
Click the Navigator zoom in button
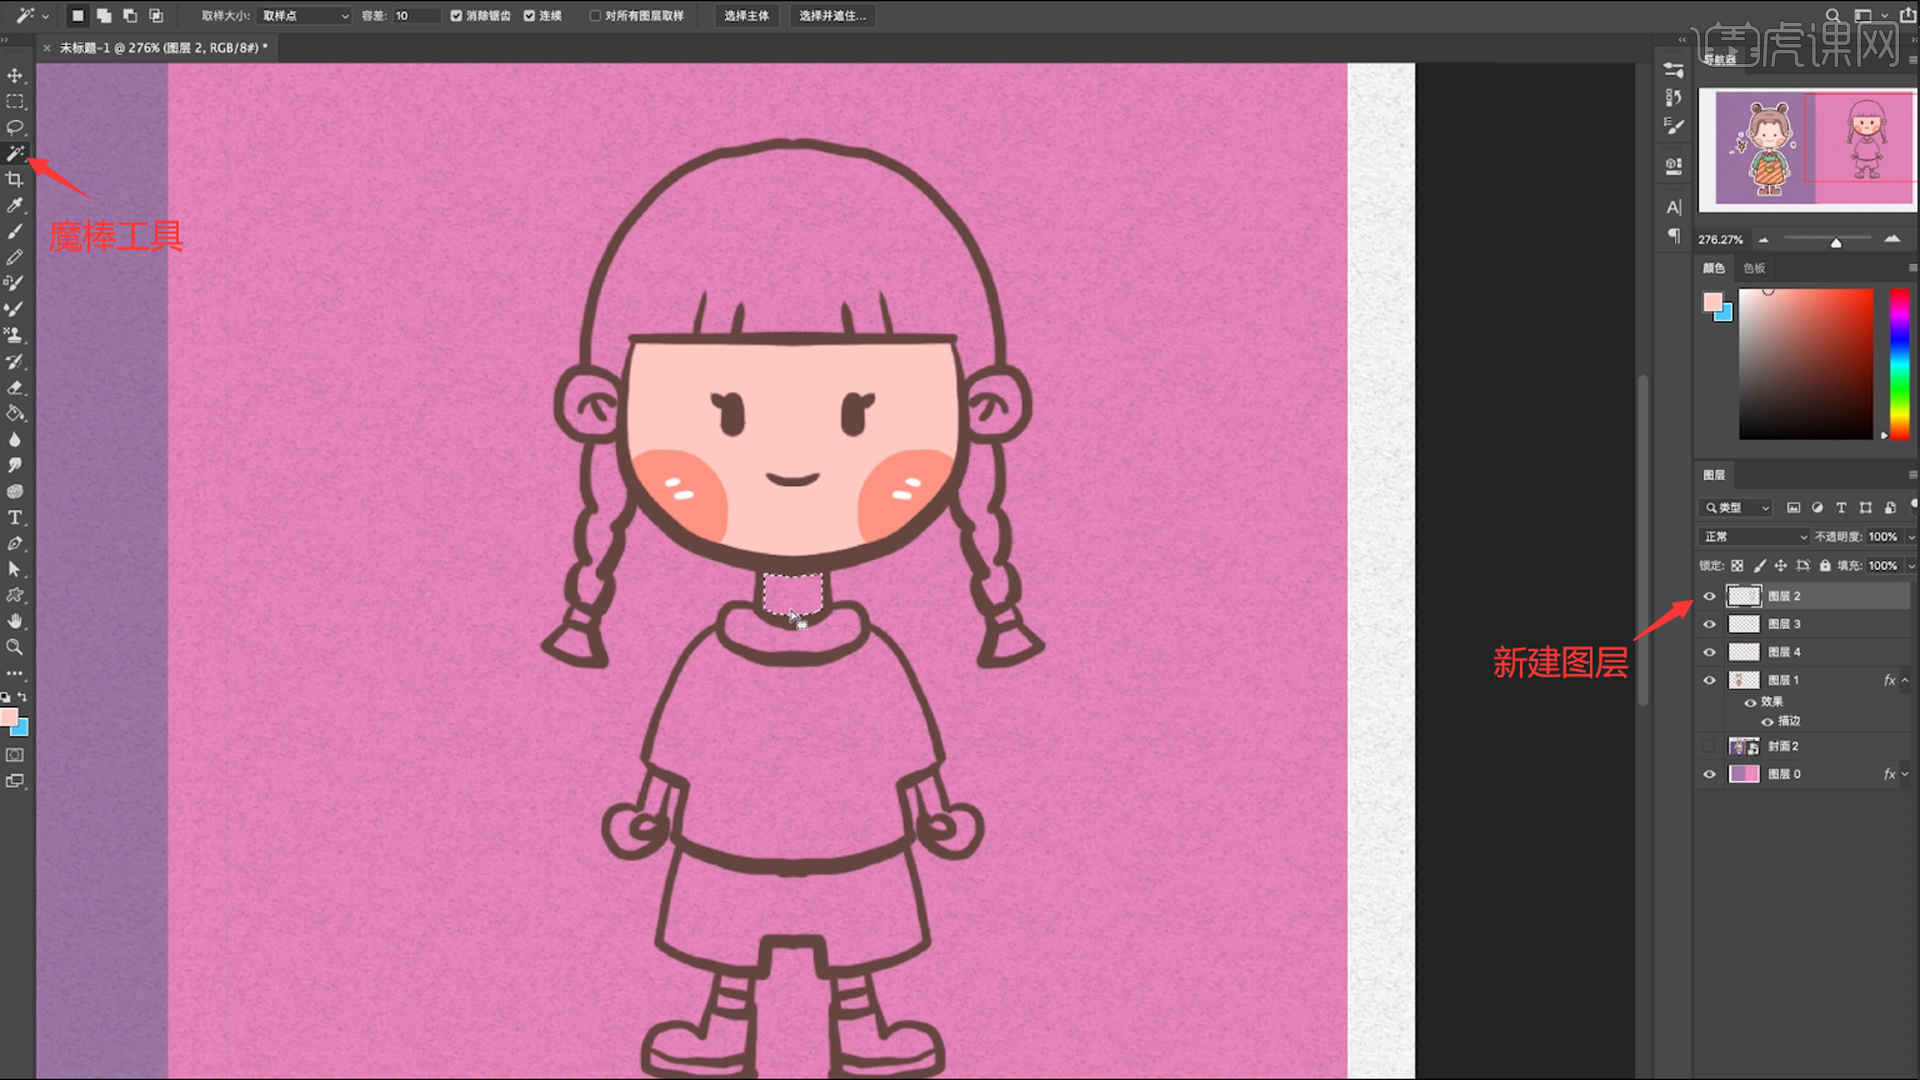click(1892, 239)
